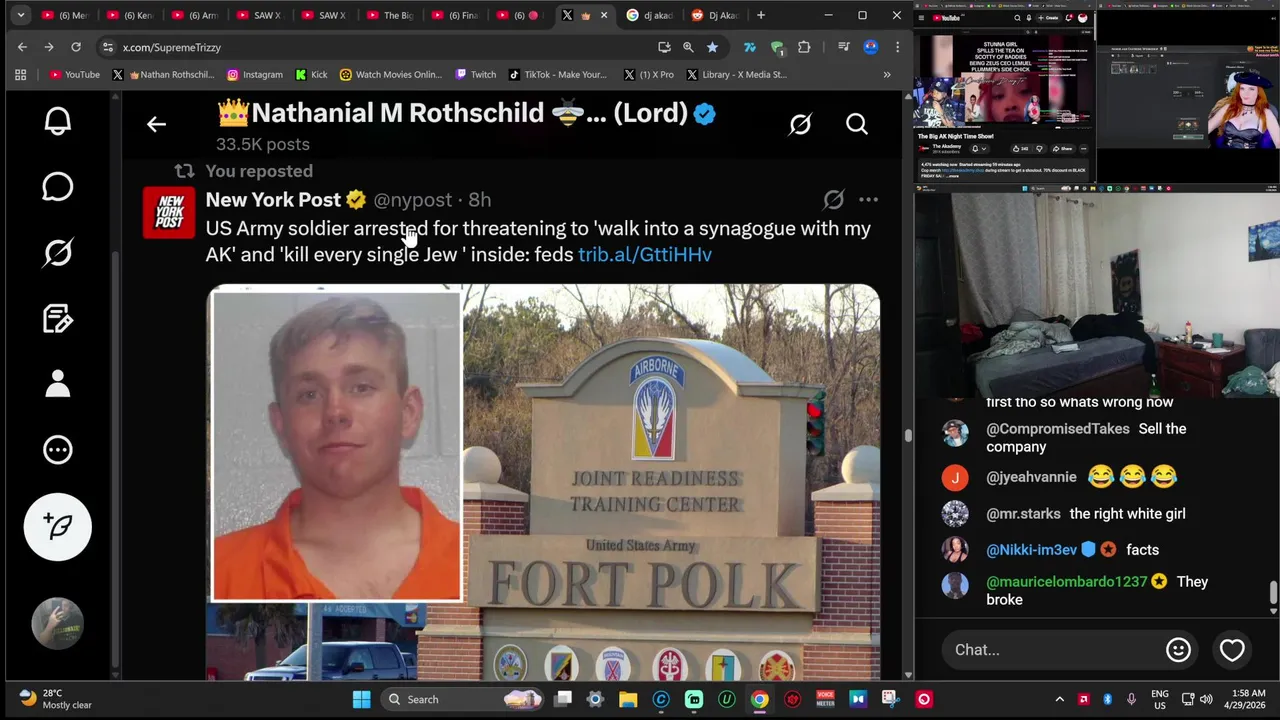Open @CompromisedTakes chat username
Screen dimensions: 1280x720
(1058, 429)
